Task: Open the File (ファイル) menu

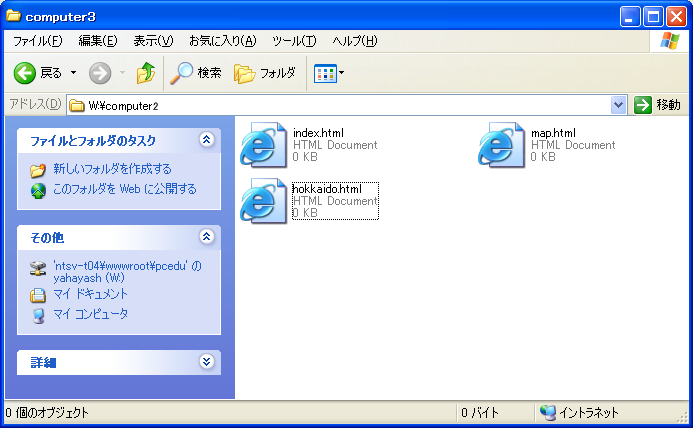Action: [x=37, y=41]
